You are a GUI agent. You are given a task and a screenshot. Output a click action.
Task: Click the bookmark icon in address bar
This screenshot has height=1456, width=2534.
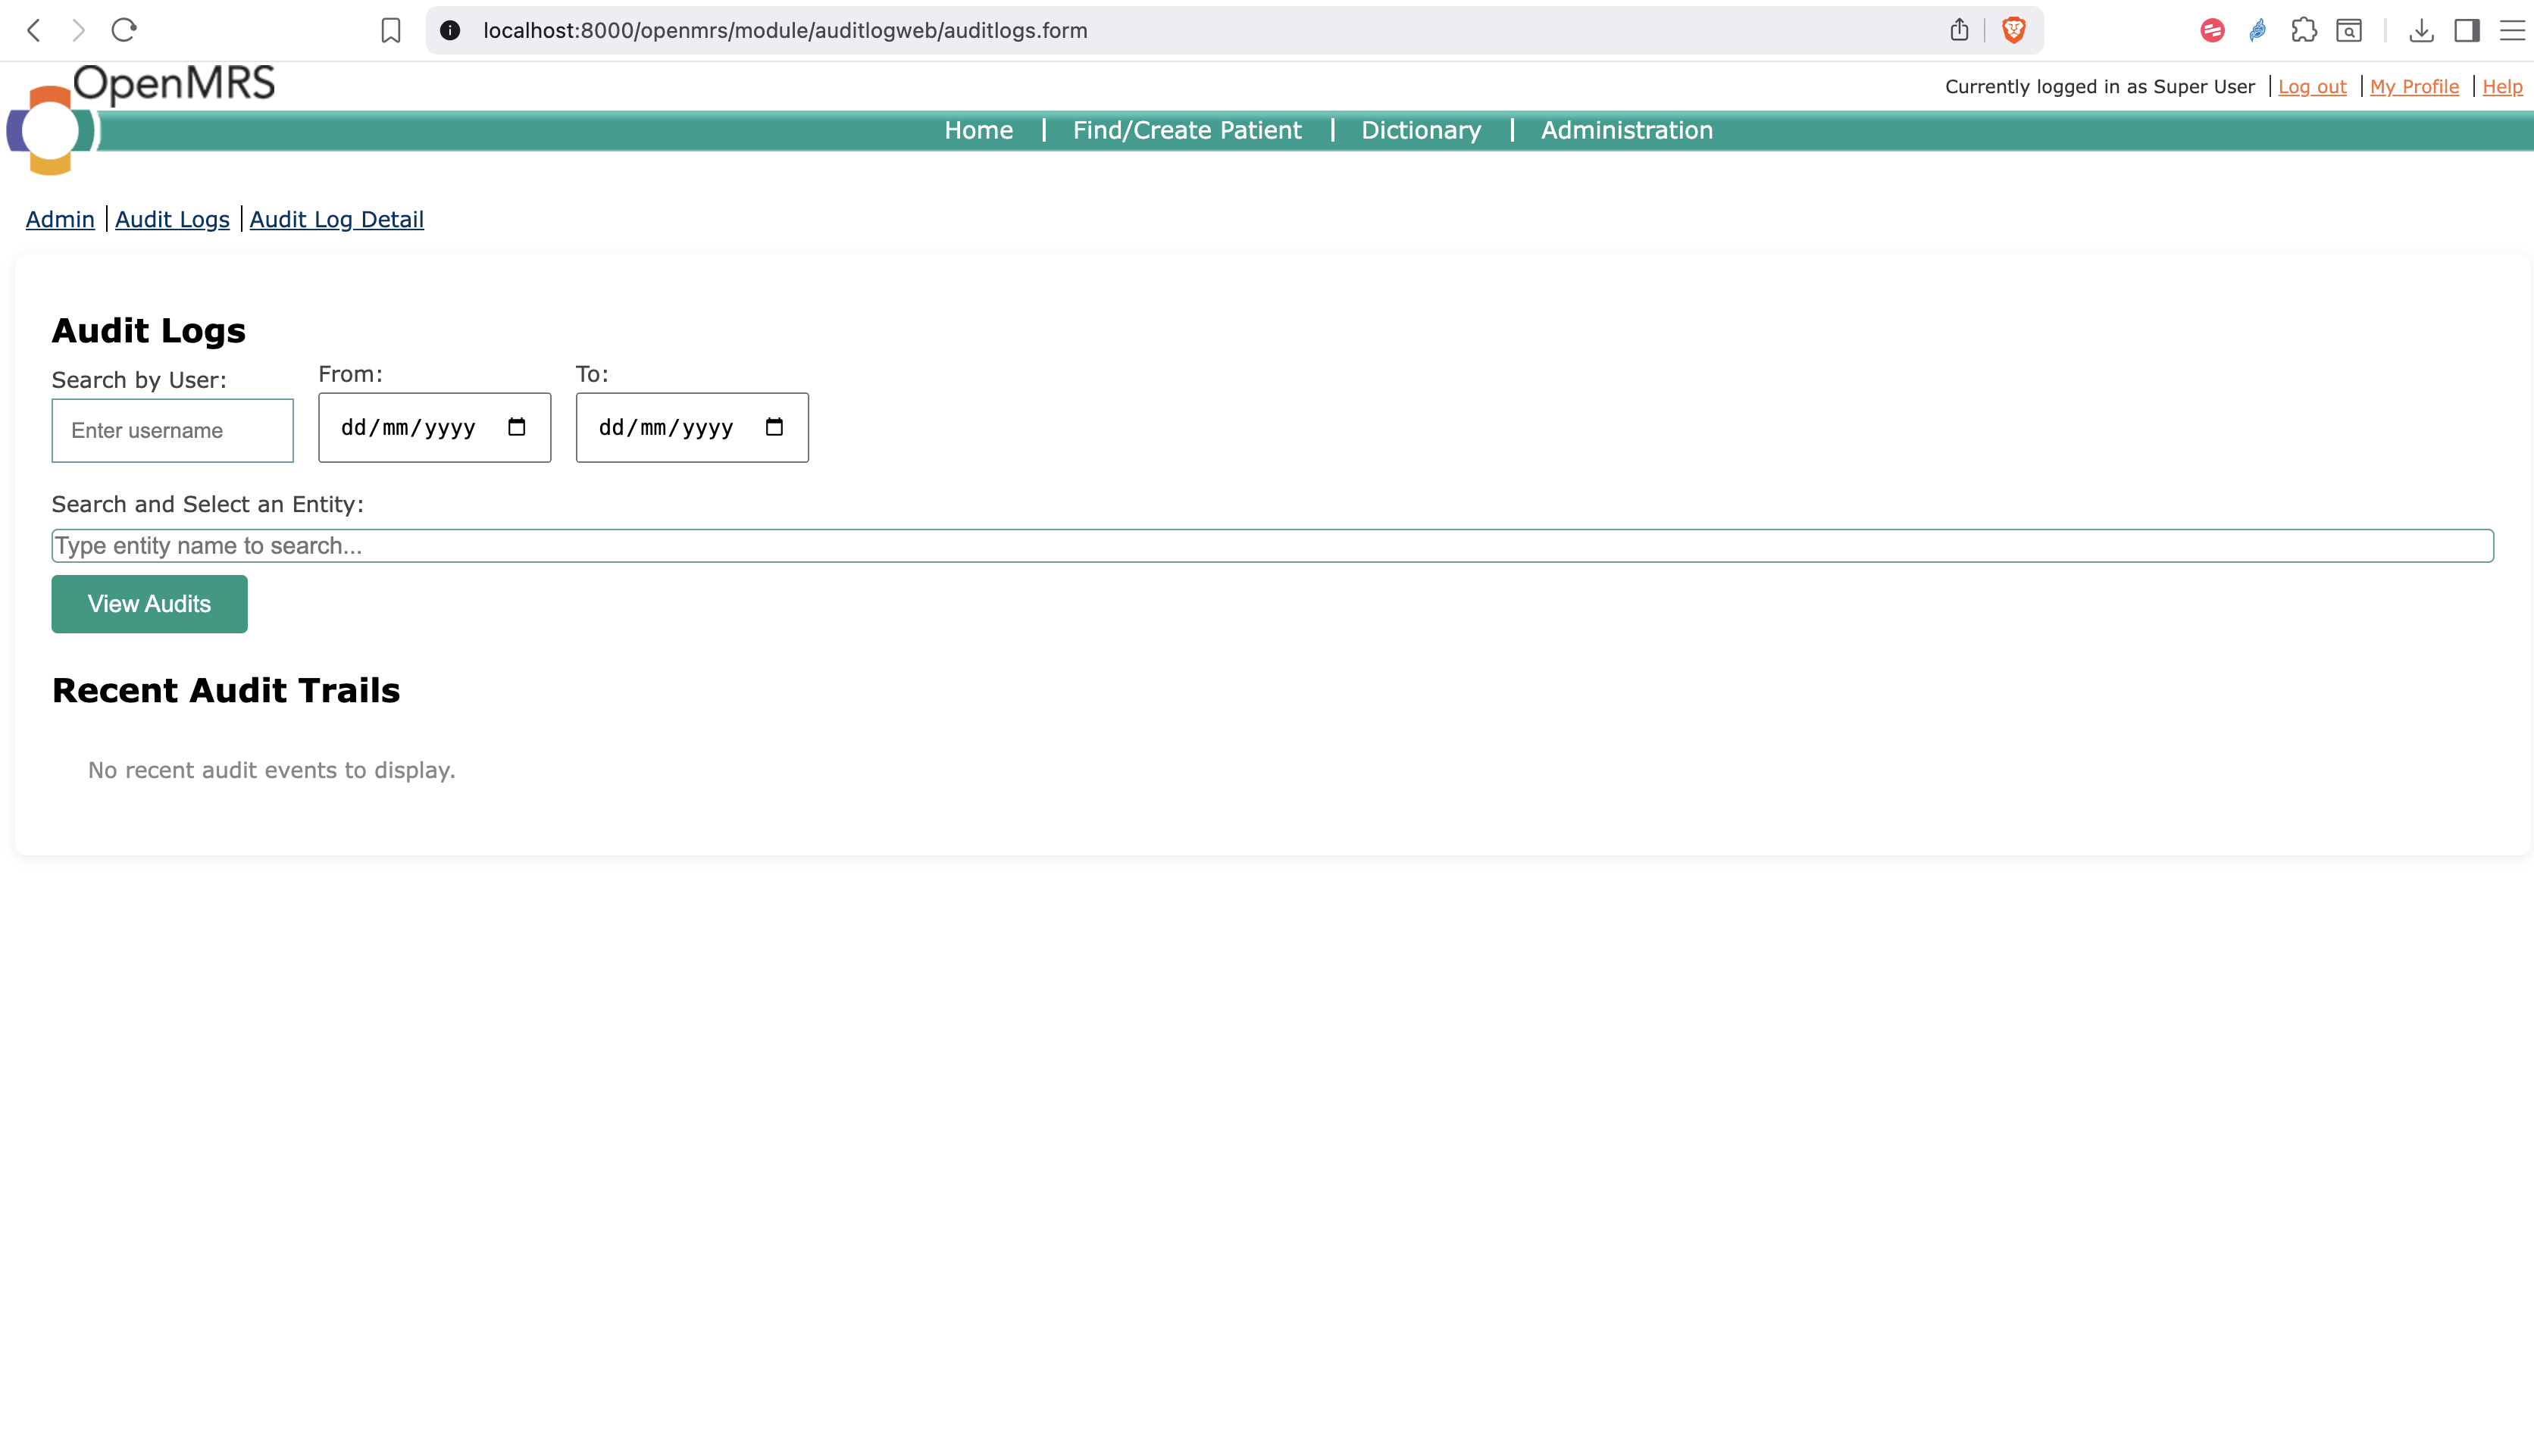(x=391, y=30)
